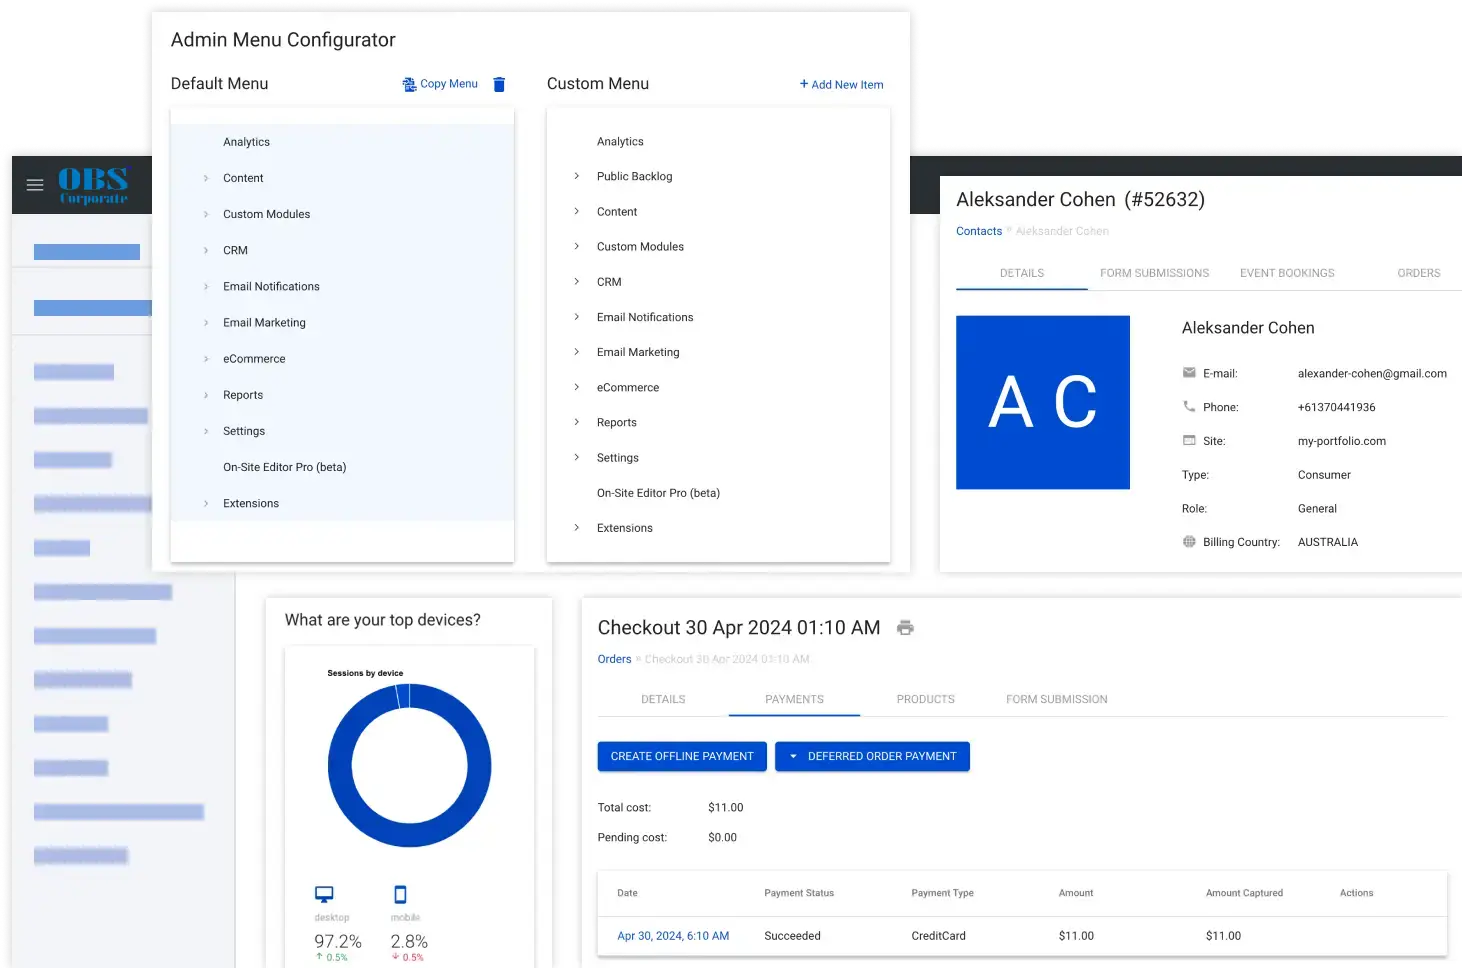Click the E-mail envelope icon

pyautogui.click(x=1189, y=373)
